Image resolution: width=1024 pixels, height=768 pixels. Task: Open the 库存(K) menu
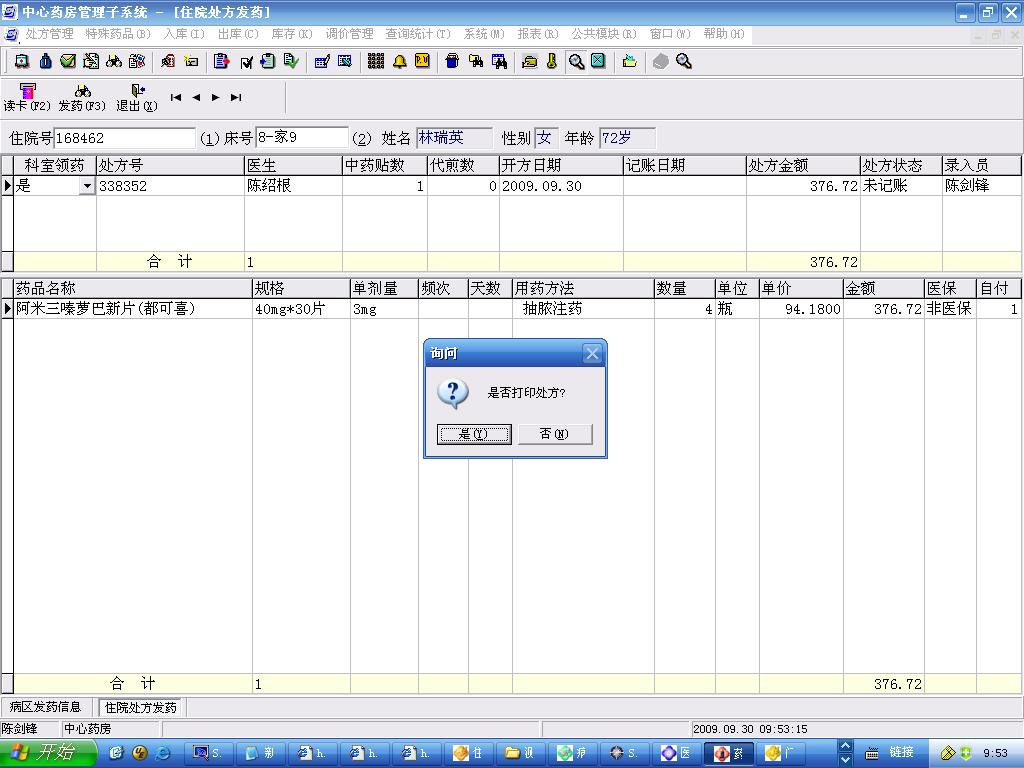291,34
